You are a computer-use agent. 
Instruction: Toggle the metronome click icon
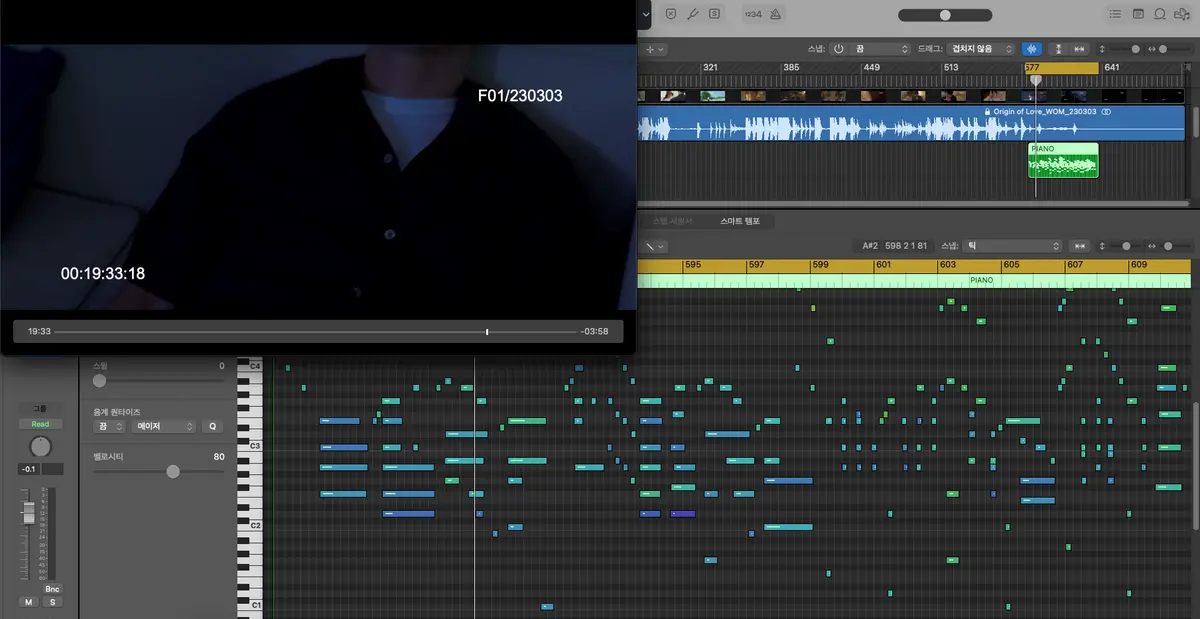point(777,14)
